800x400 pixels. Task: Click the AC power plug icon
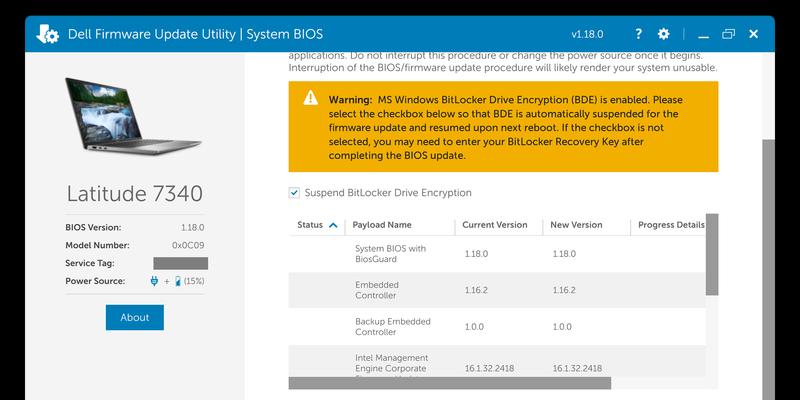154,281
